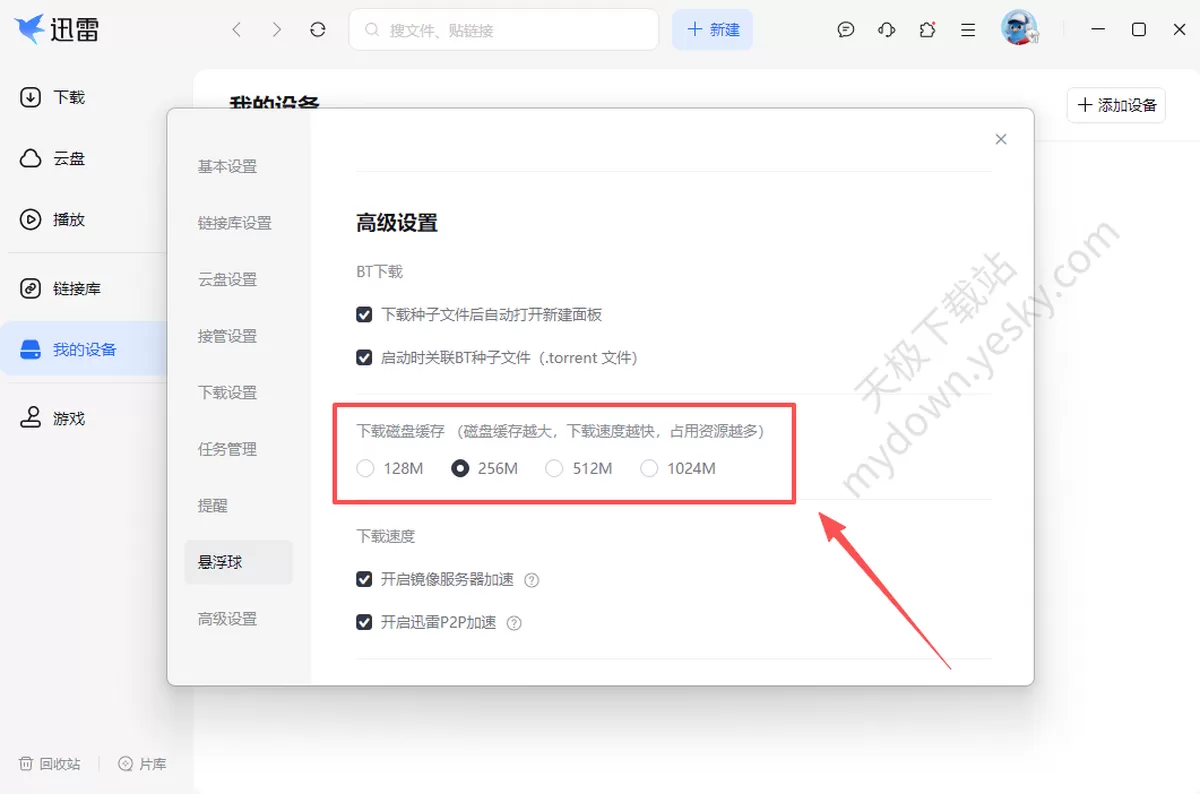1200x794 pixels.
Task: Select 512M disk cache radio
Action: (555, 468)
